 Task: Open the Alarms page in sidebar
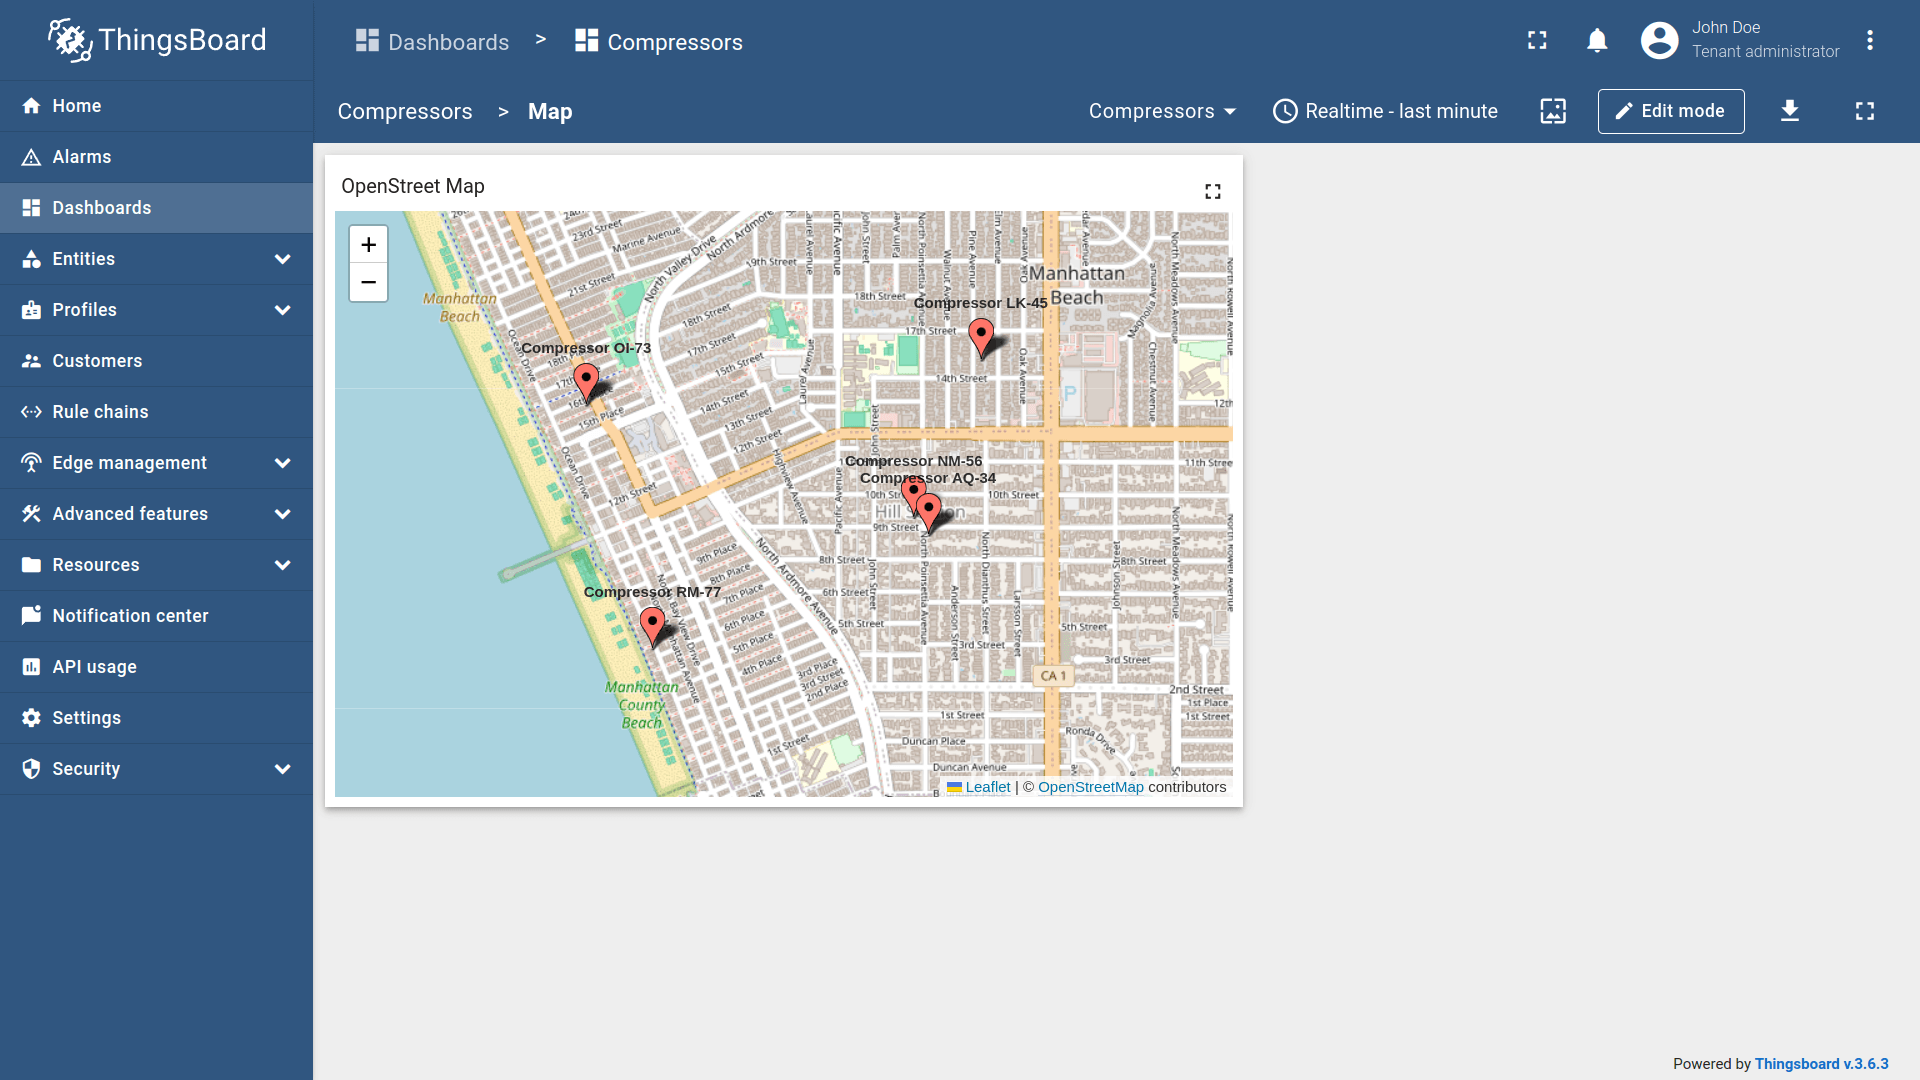(82, 157)
